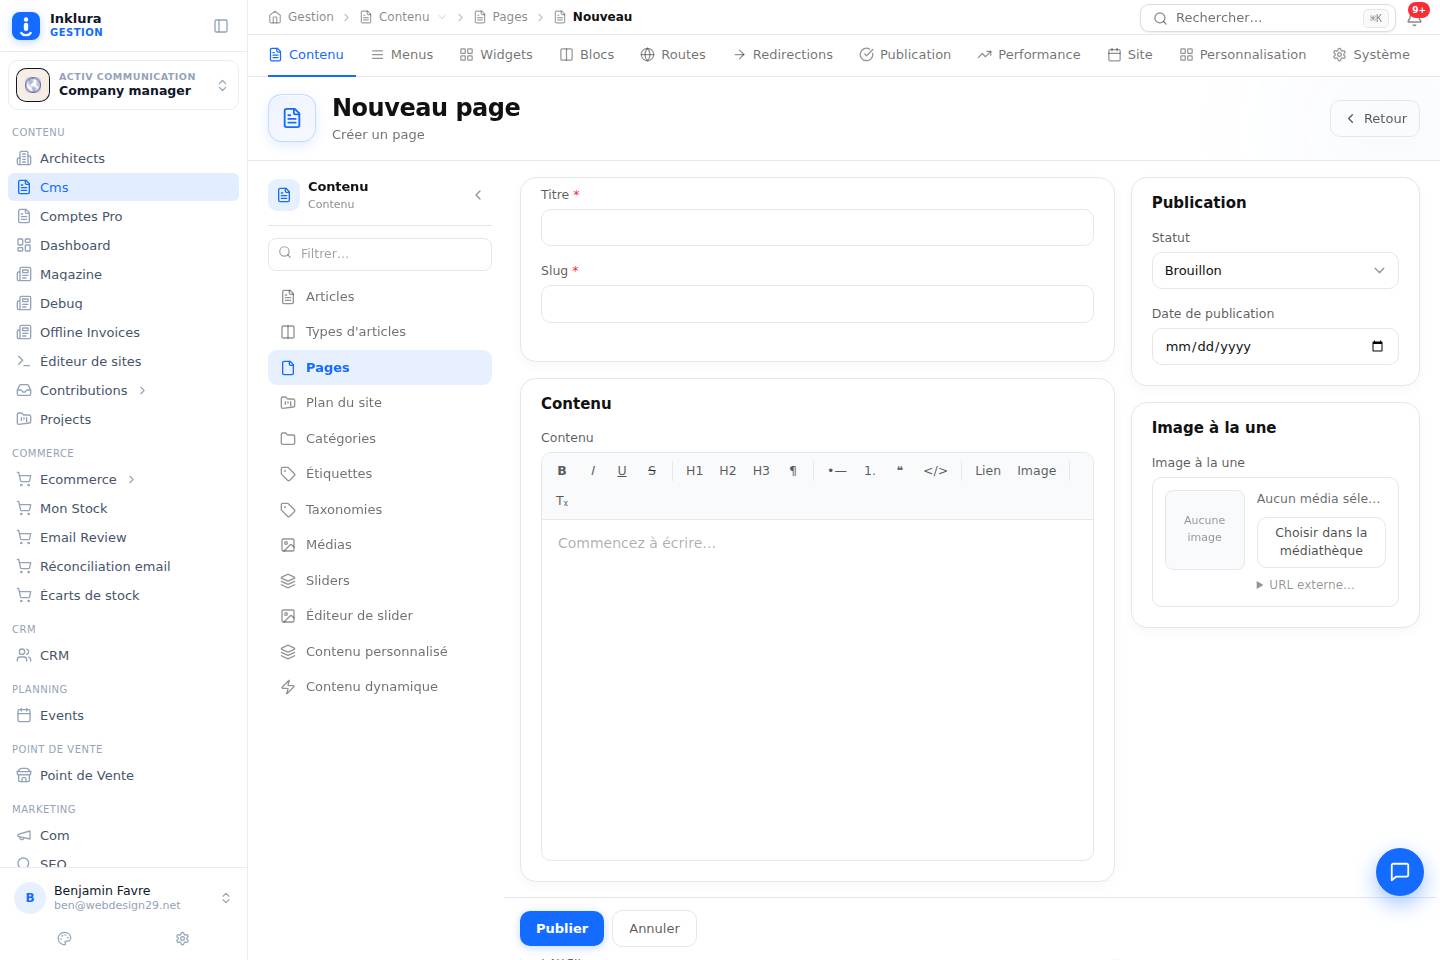Expand the Ecommerce sidebar submenu chevron
The height and width of the screenshot is (960, 1440).
coord(131,479)
